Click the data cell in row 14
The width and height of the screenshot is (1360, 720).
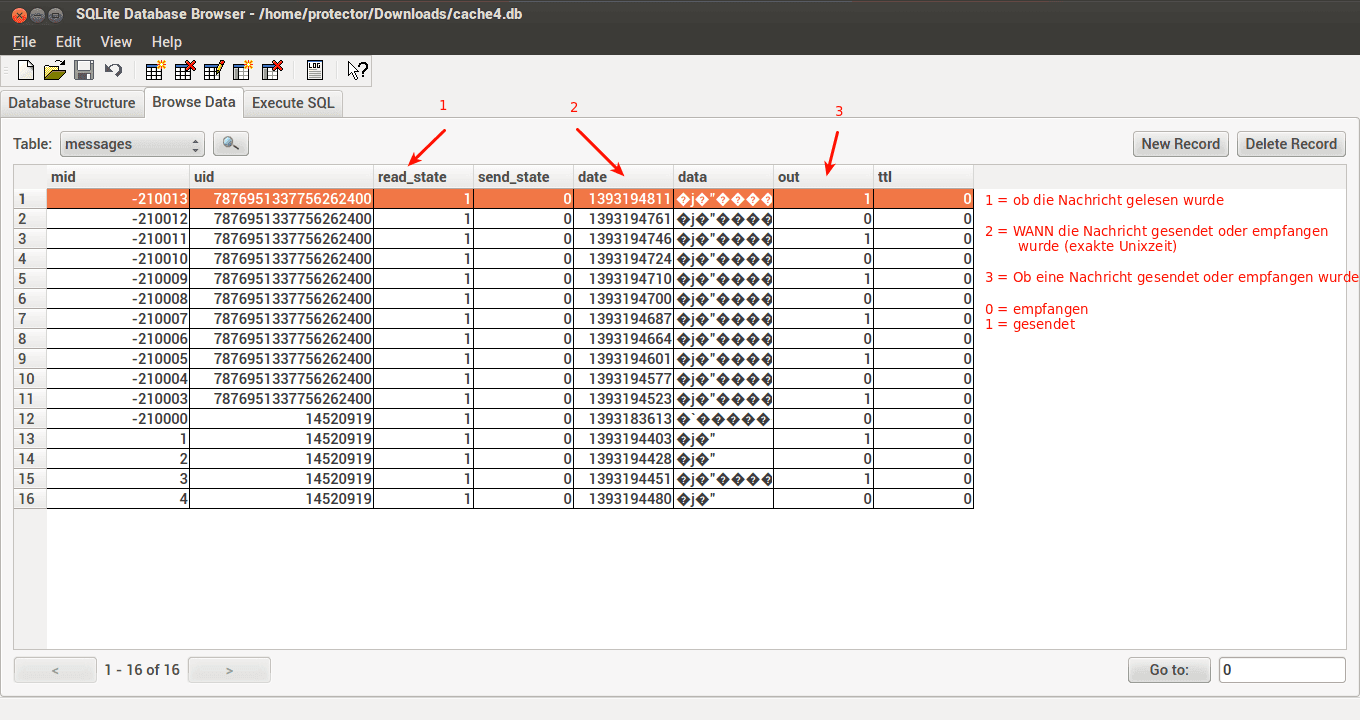724,459
